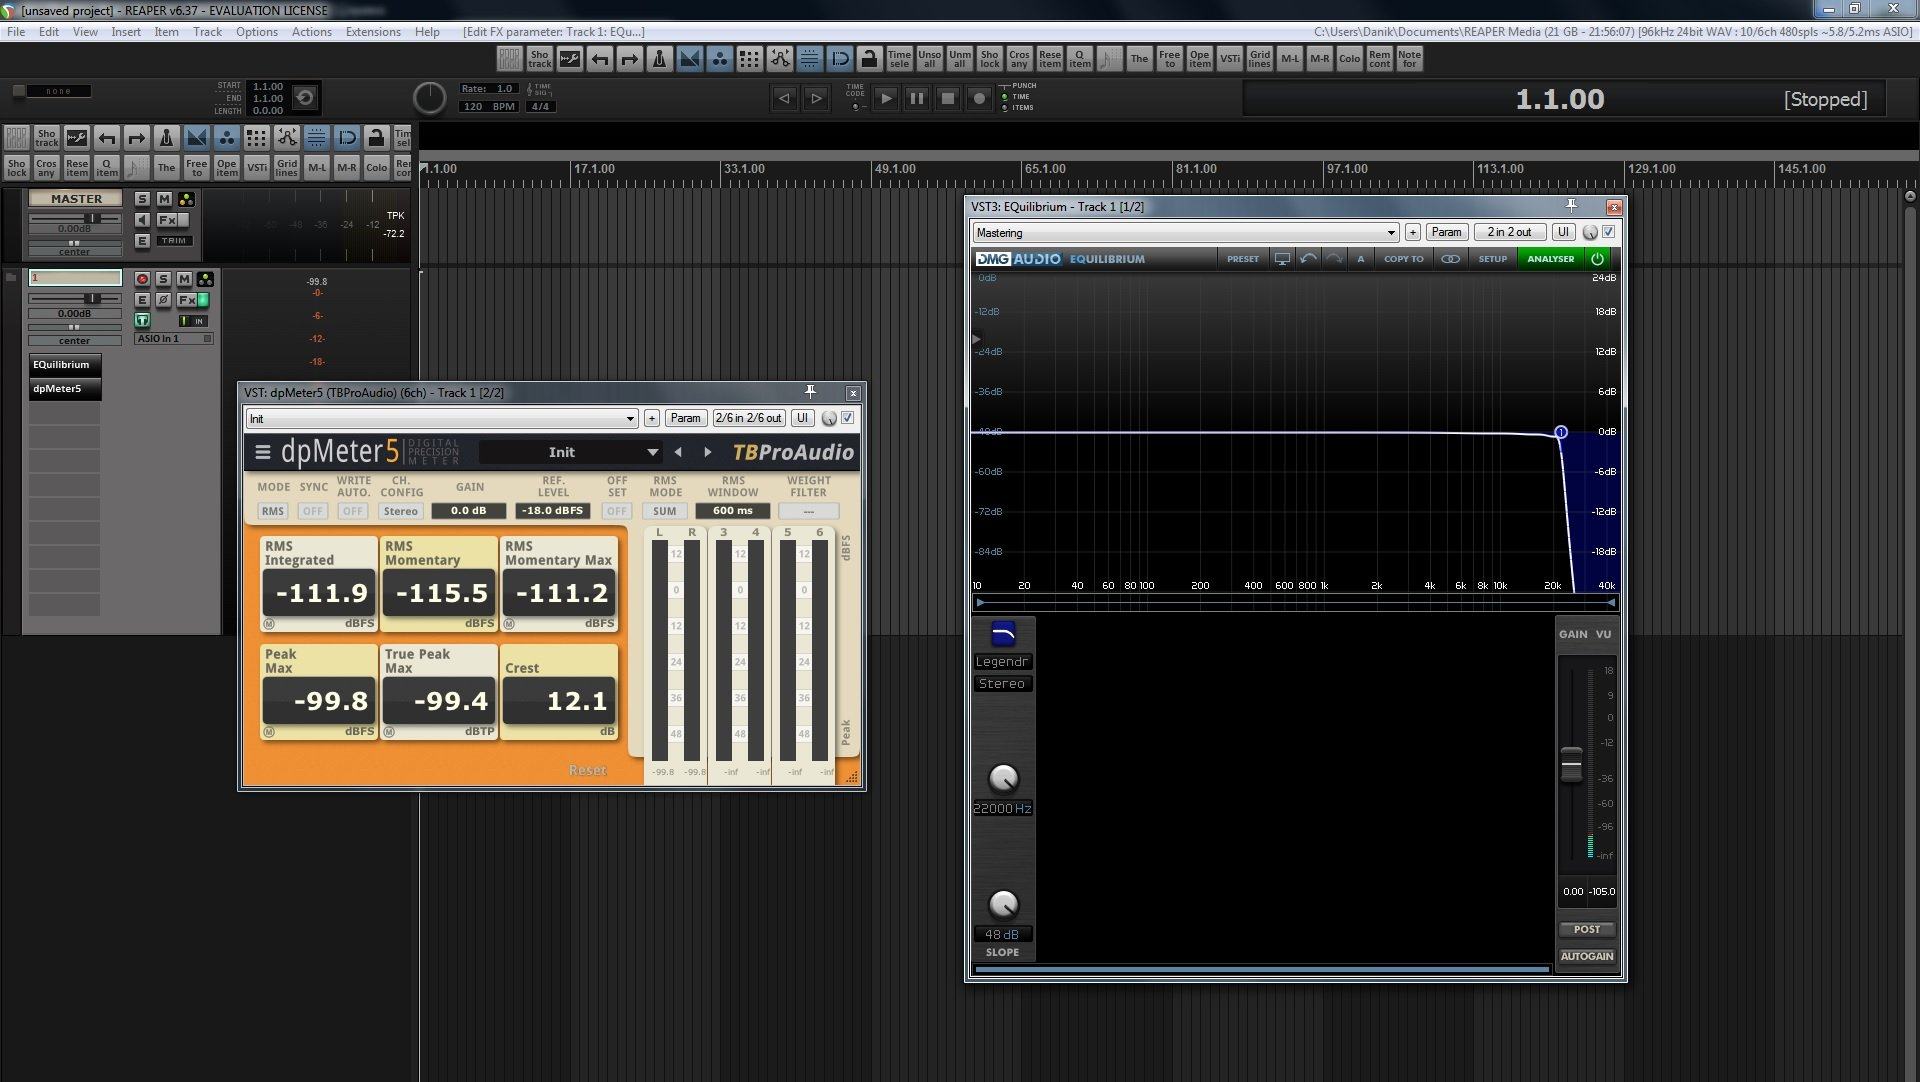Open the ASIO In 1 input selector
Viewport: 1920px width, 1082px height.
click(174, 339)
